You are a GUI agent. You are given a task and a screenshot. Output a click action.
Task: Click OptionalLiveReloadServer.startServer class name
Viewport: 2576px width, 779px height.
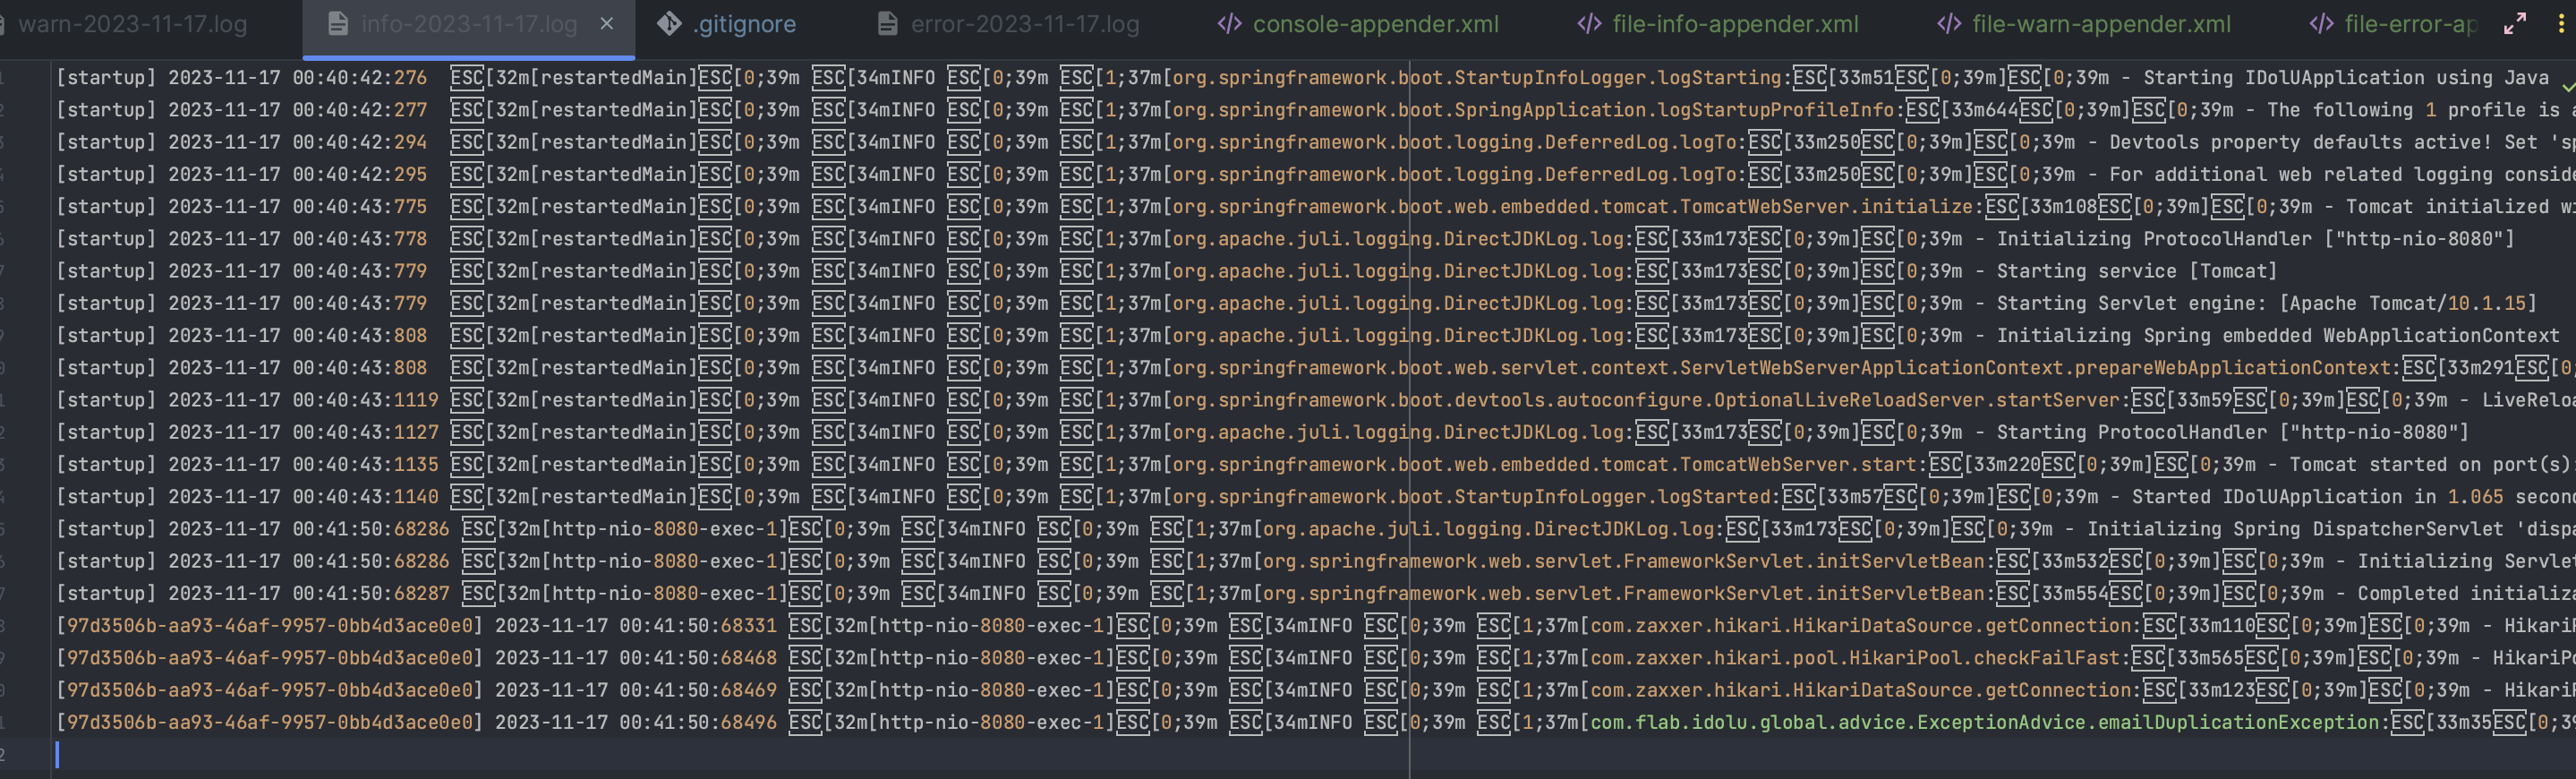1916,400
